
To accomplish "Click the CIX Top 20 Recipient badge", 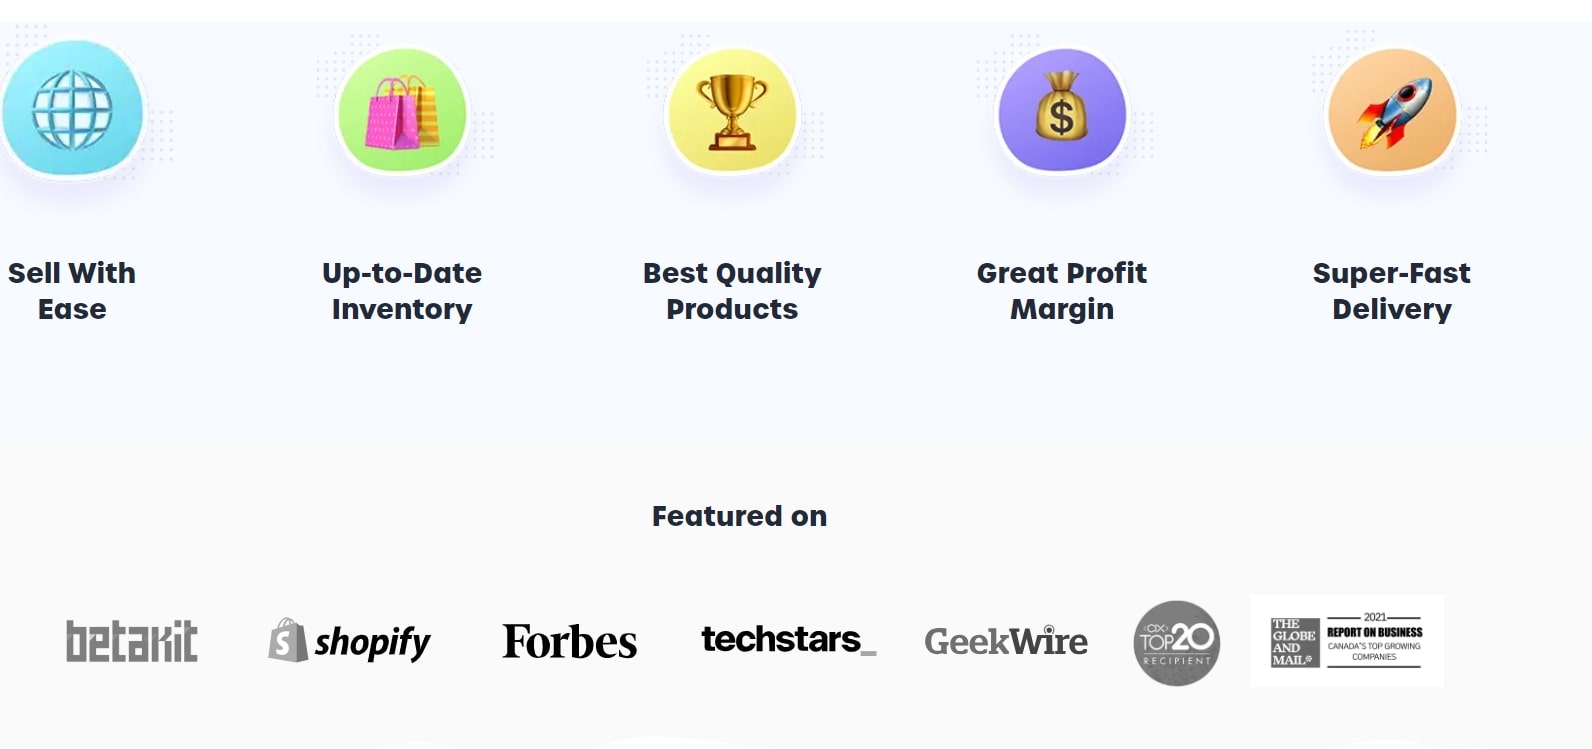I will click(x=1177, y=643).
